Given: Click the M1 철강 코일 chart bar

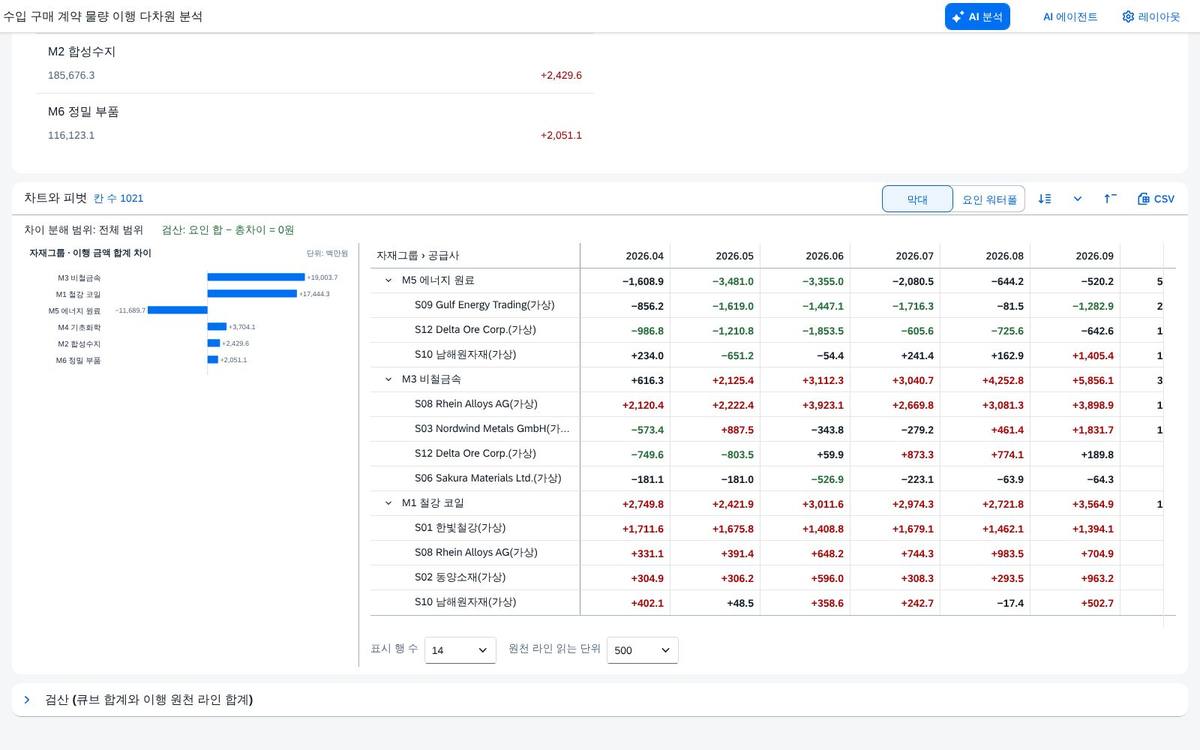Looking at the screenshot, I should tap(252, 294).
